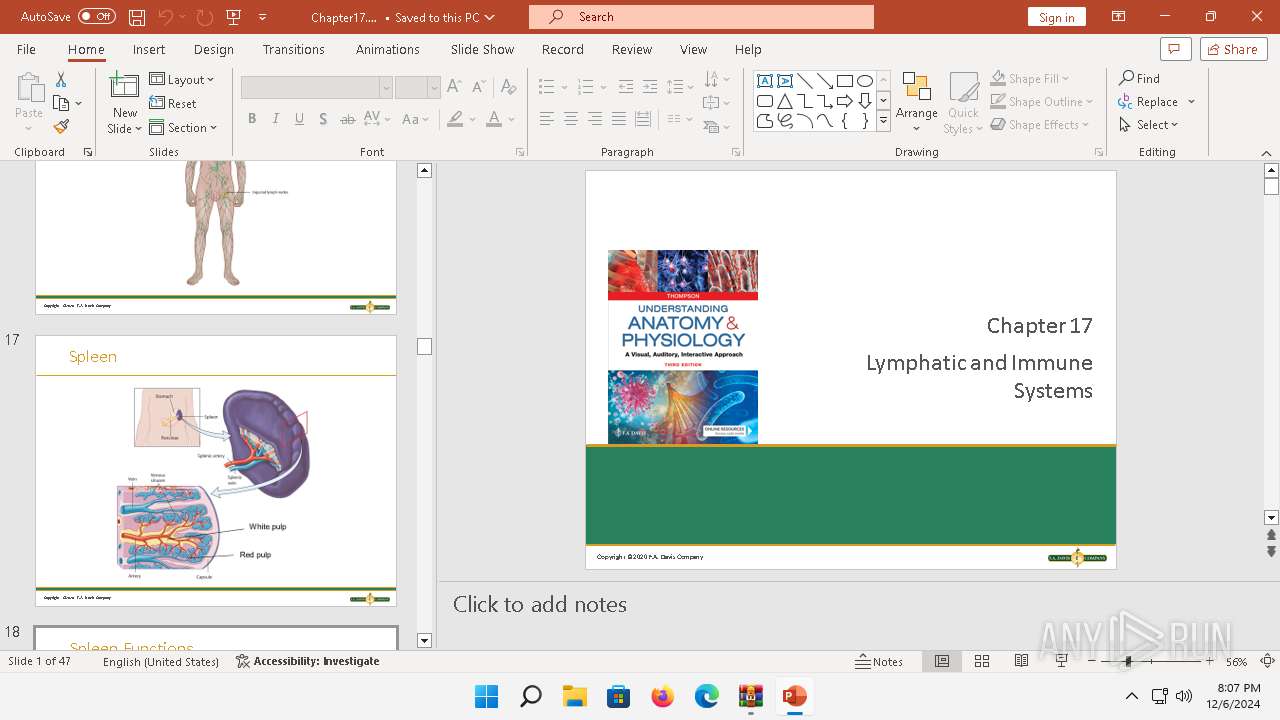The width and height of the screenshot is (1280, 720).
Task: Click Ribbon Display Options icon
Action: [x=1118, y=17]
